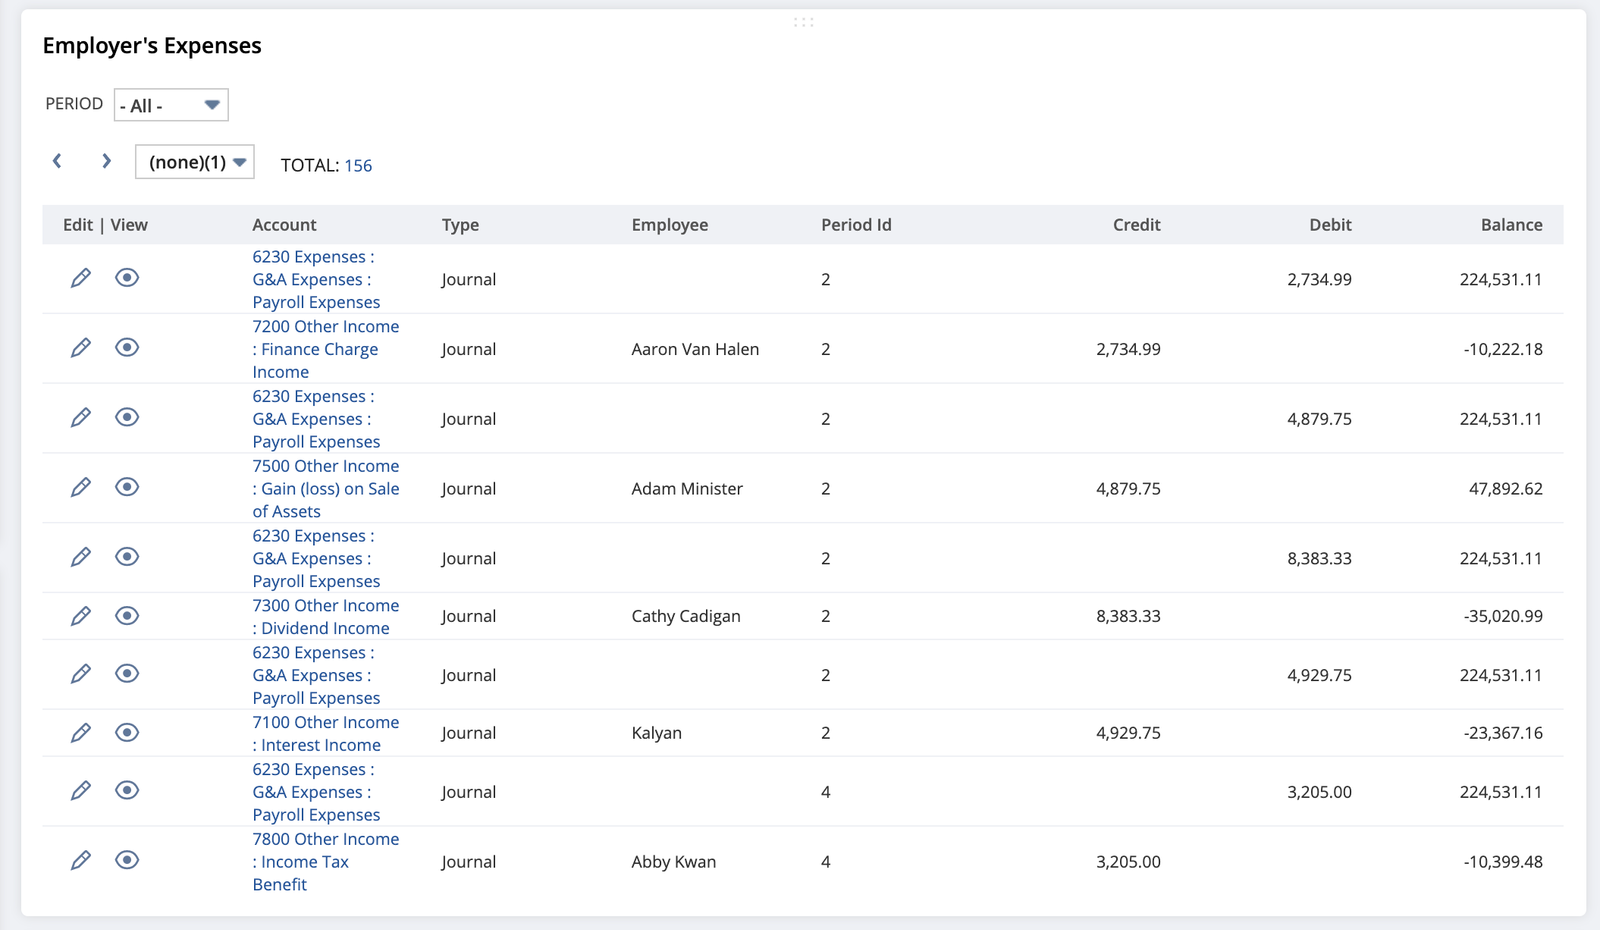Select the Aaron Van Halen employee cell
Viewport: 1600px width, 930px height.
tap(695, 349)
